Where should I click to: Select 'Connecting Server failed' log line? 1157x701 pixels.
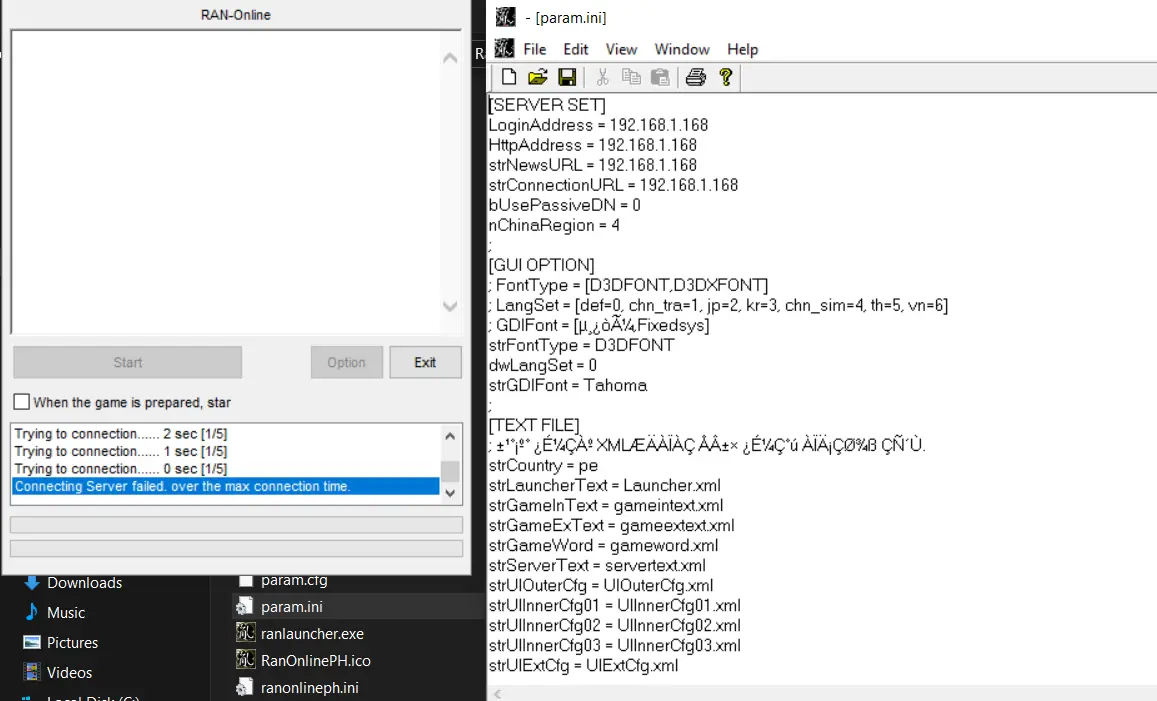[x=226, y=486]
